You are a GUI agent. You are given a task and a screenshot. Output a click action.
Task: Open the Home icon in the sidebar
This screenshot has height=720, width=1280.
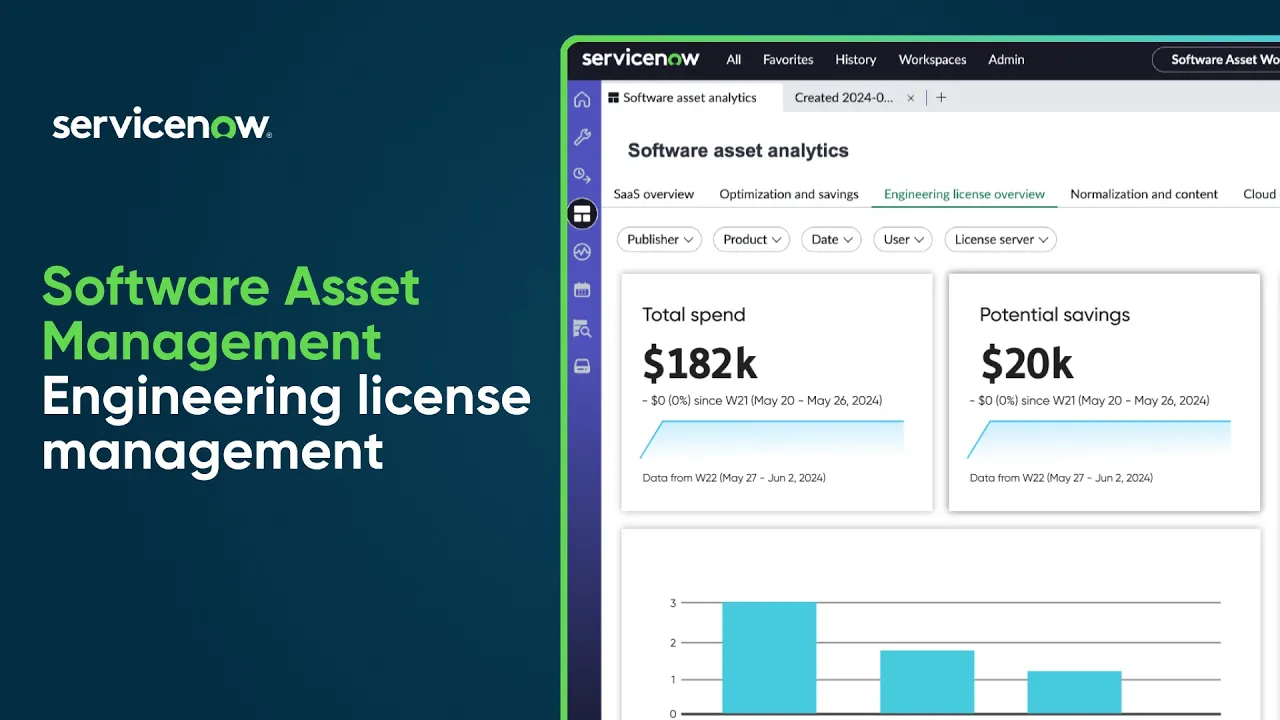[x=582, y=99]
